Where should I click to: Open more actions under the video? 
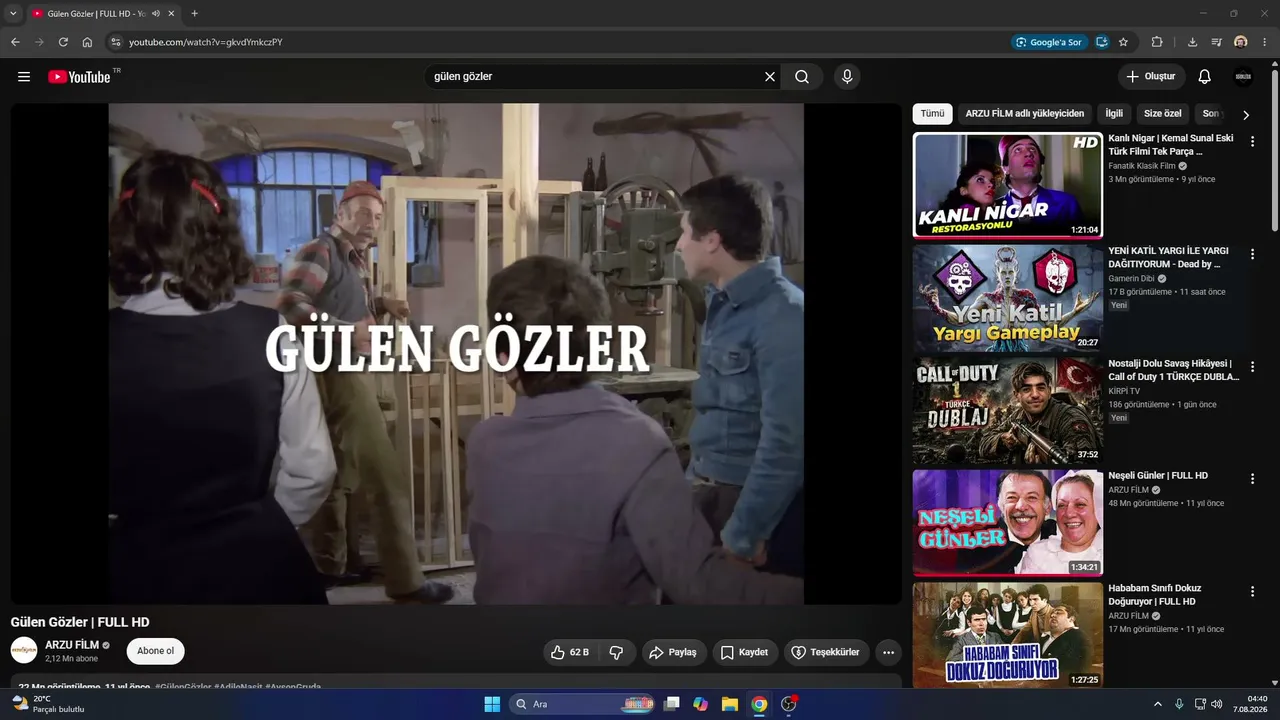(x=888, y=652)
